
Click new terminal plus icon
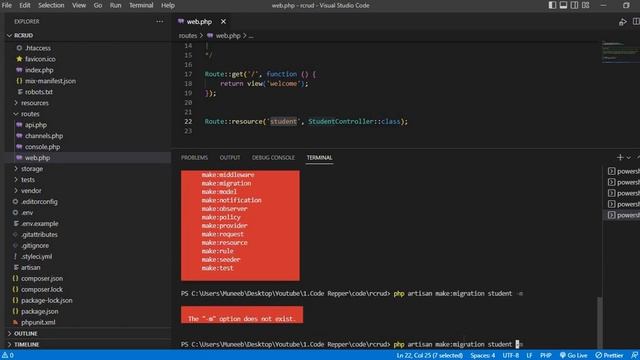620,158
